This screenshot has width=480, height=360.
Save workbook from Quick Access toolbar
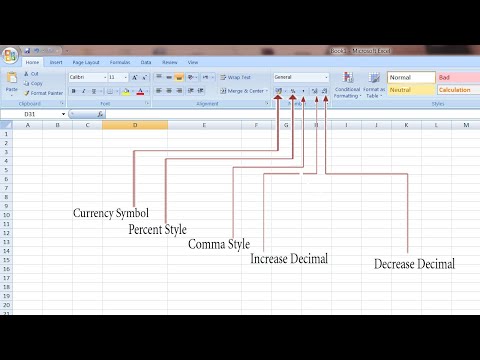point(27,51)
